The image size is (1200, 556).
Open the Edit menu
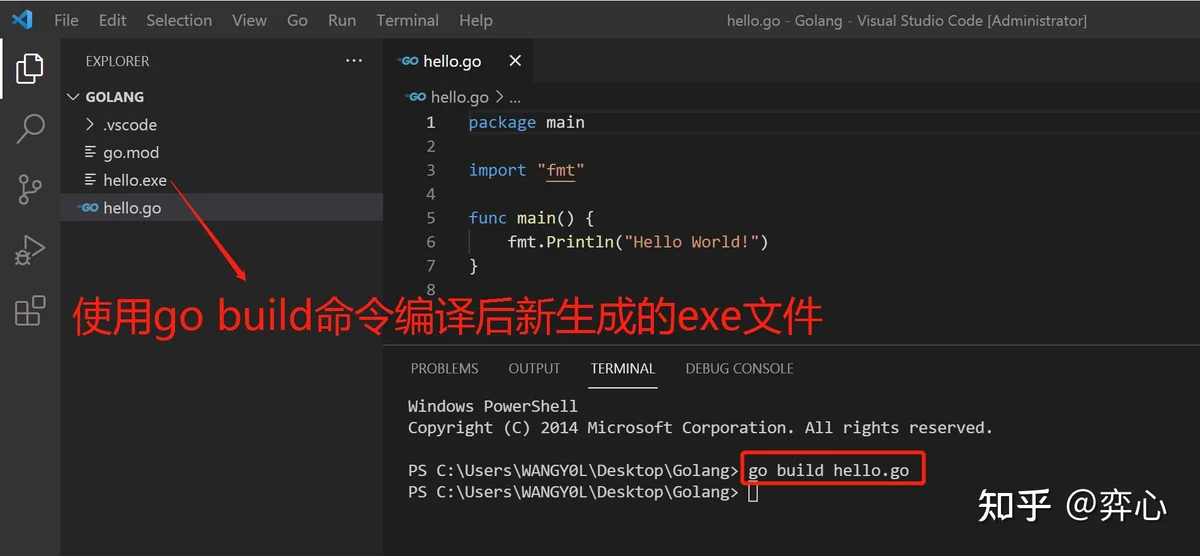pos(113,20)
